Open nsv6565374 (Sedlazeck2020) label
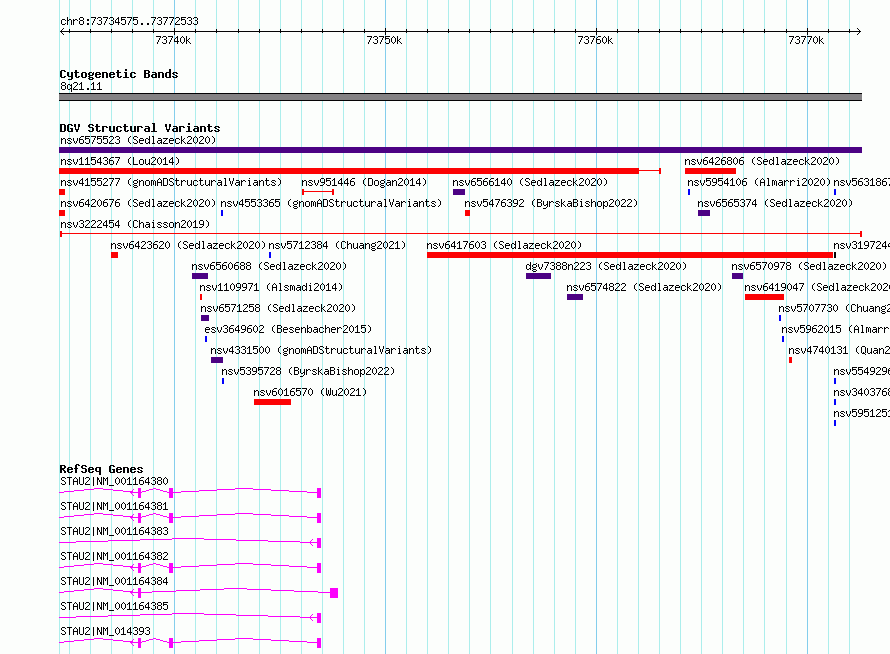This screenshot has width=890, height=654. click(775, 203)
